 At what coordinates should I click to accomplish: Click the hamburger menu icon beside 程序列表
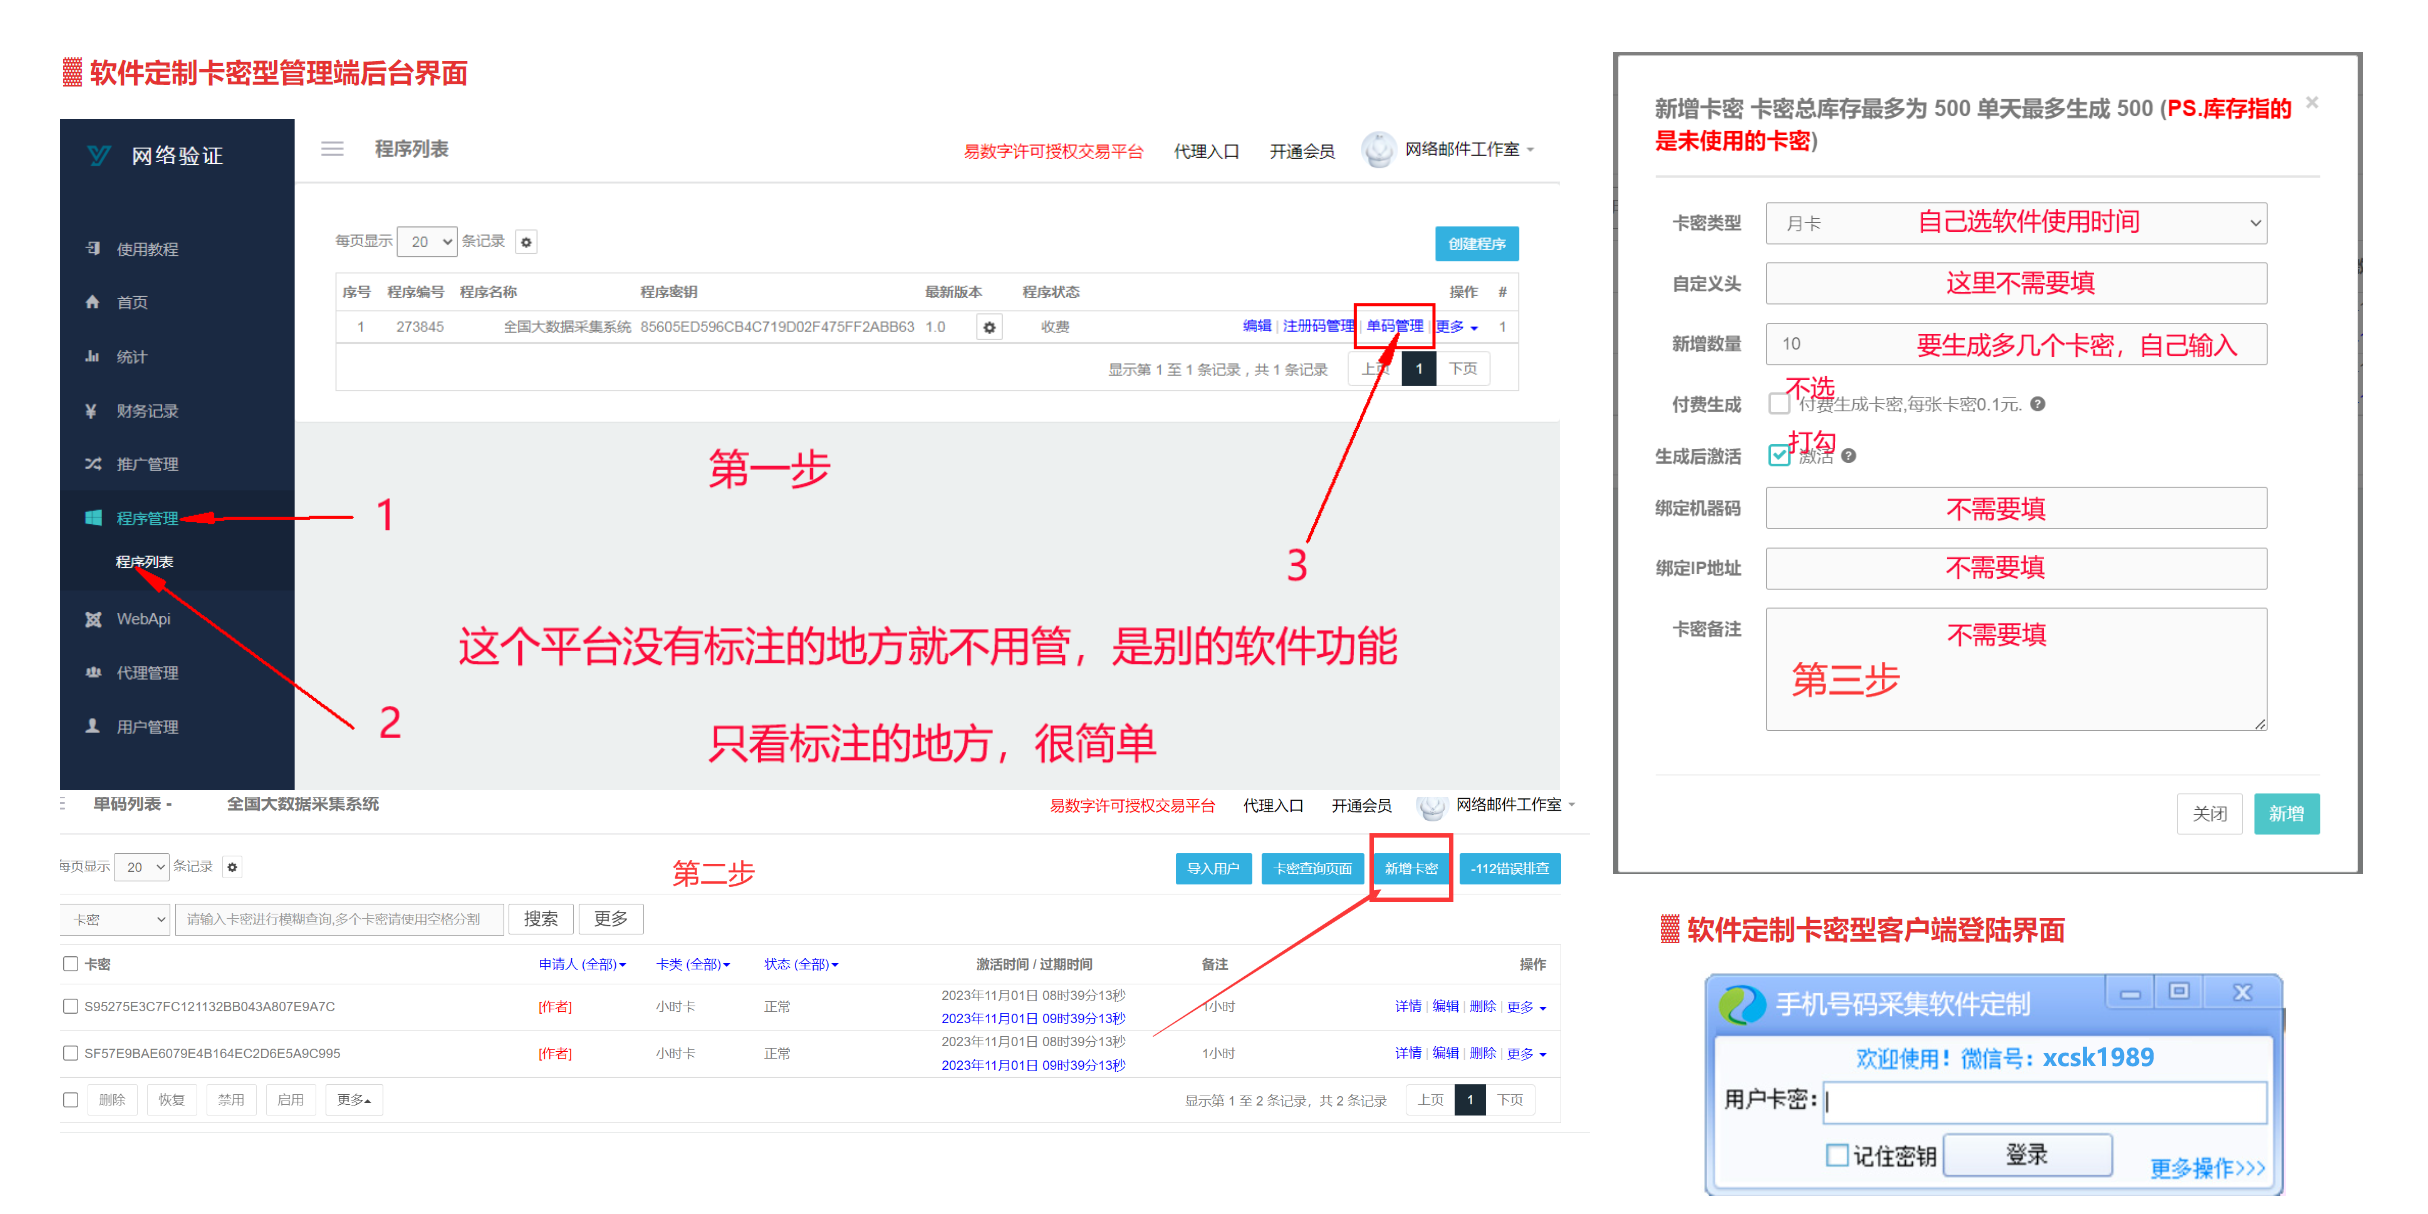point(332,149)
